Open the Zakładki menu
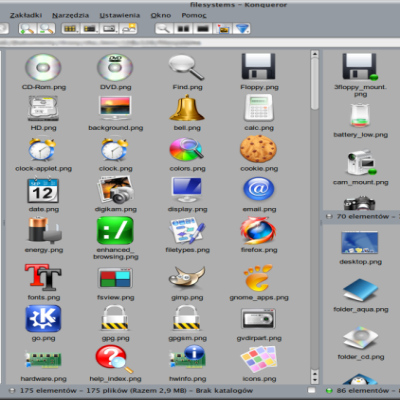The height and width of the screenshot is (400, 400). (x=26, y=15)
